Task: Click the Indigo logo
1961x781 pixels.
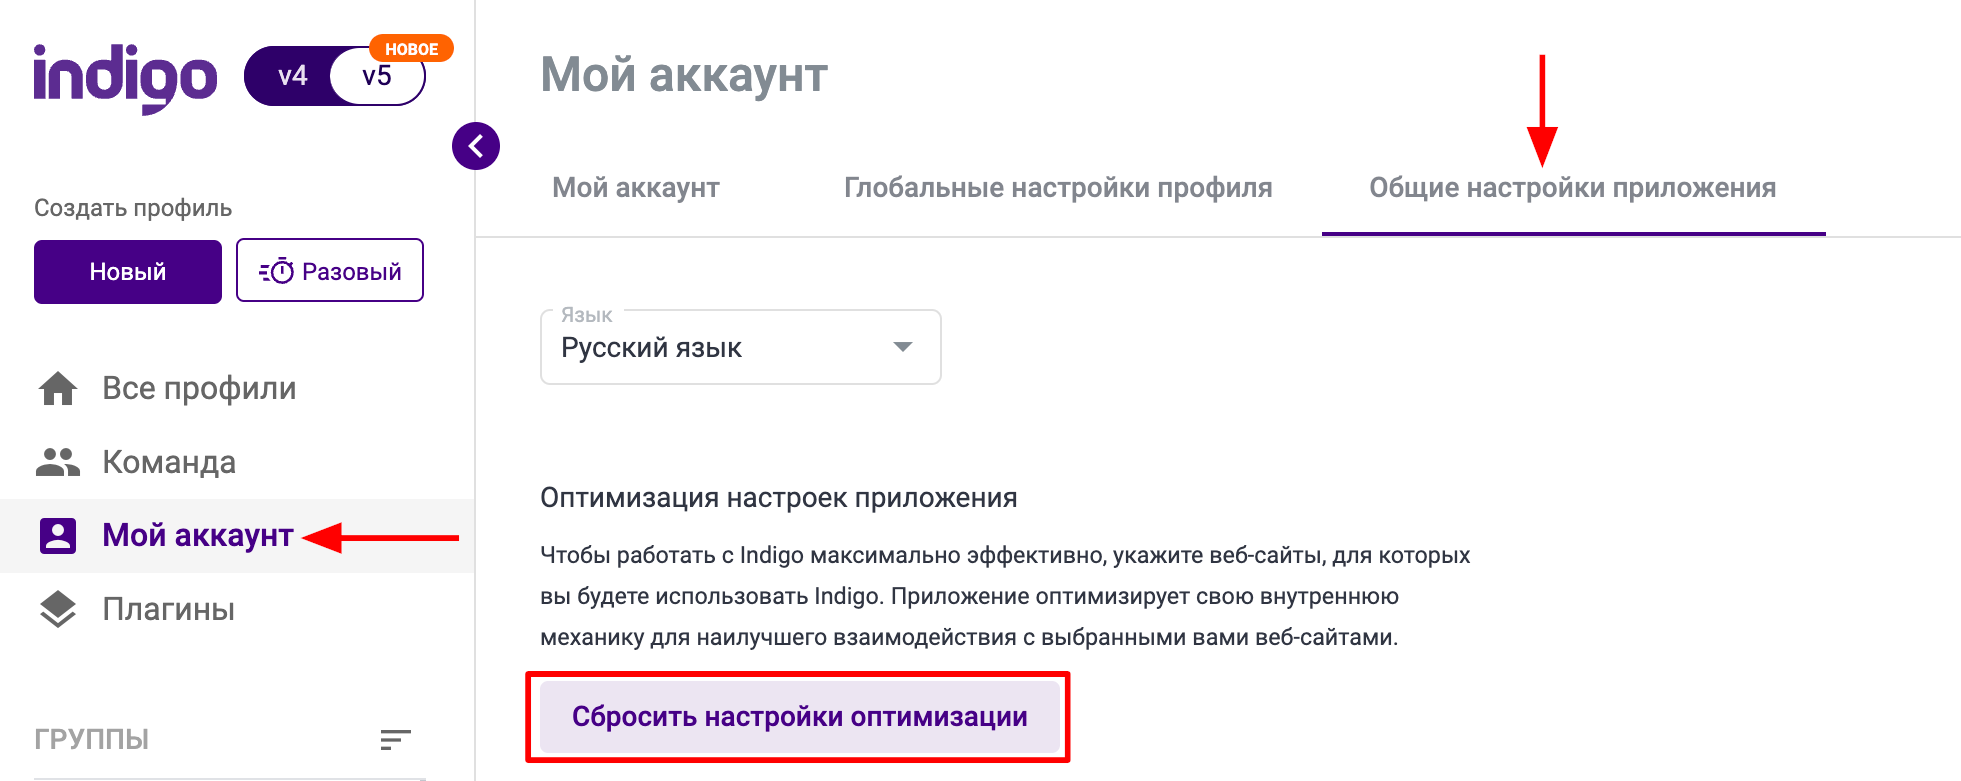Action: tap(125, 78)
